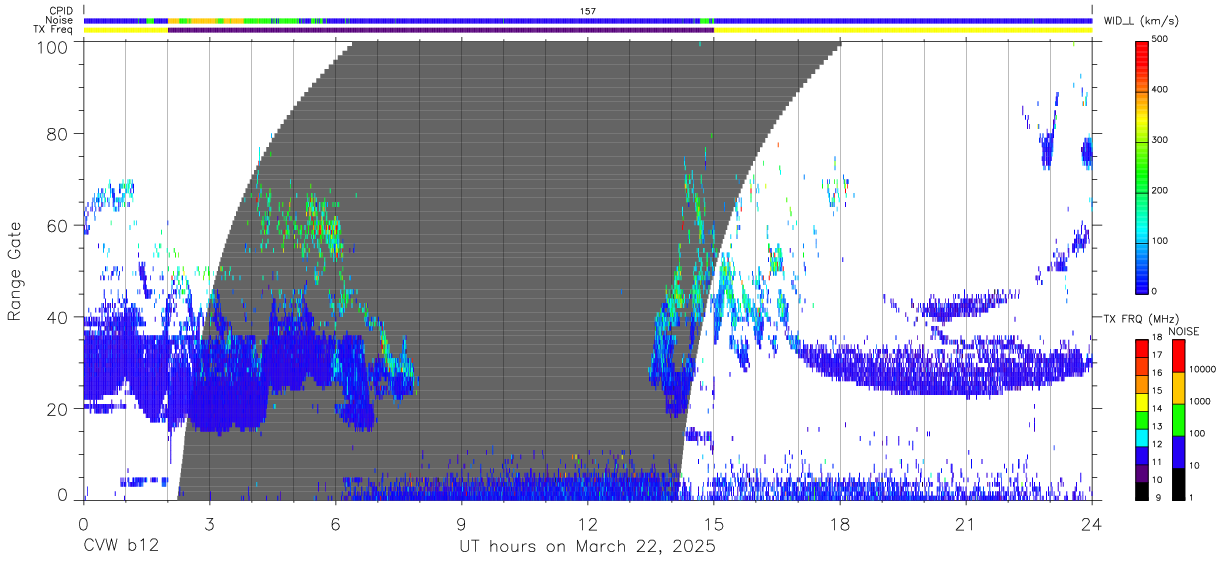The height and width of the screenshot is (567, 1228).
Task: Click the 9 hour tick on the UT axis
Action: pos(462,523)
